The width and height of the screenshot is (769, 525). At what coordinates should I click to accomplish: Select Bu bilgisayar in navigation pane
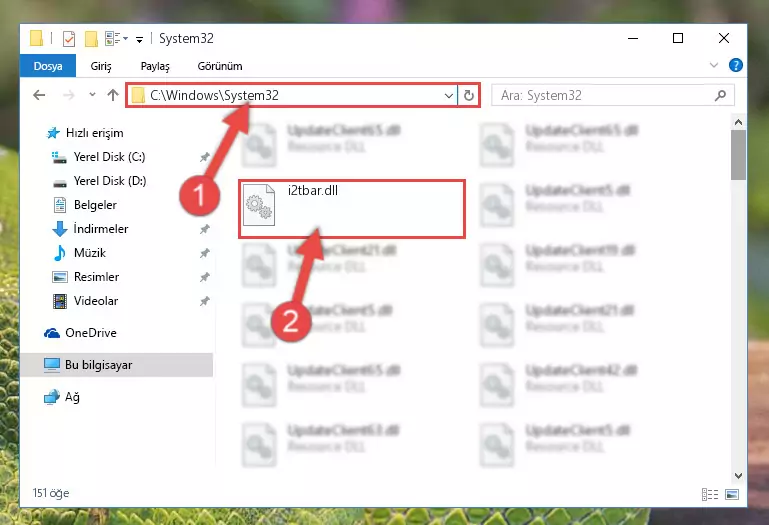99,365
